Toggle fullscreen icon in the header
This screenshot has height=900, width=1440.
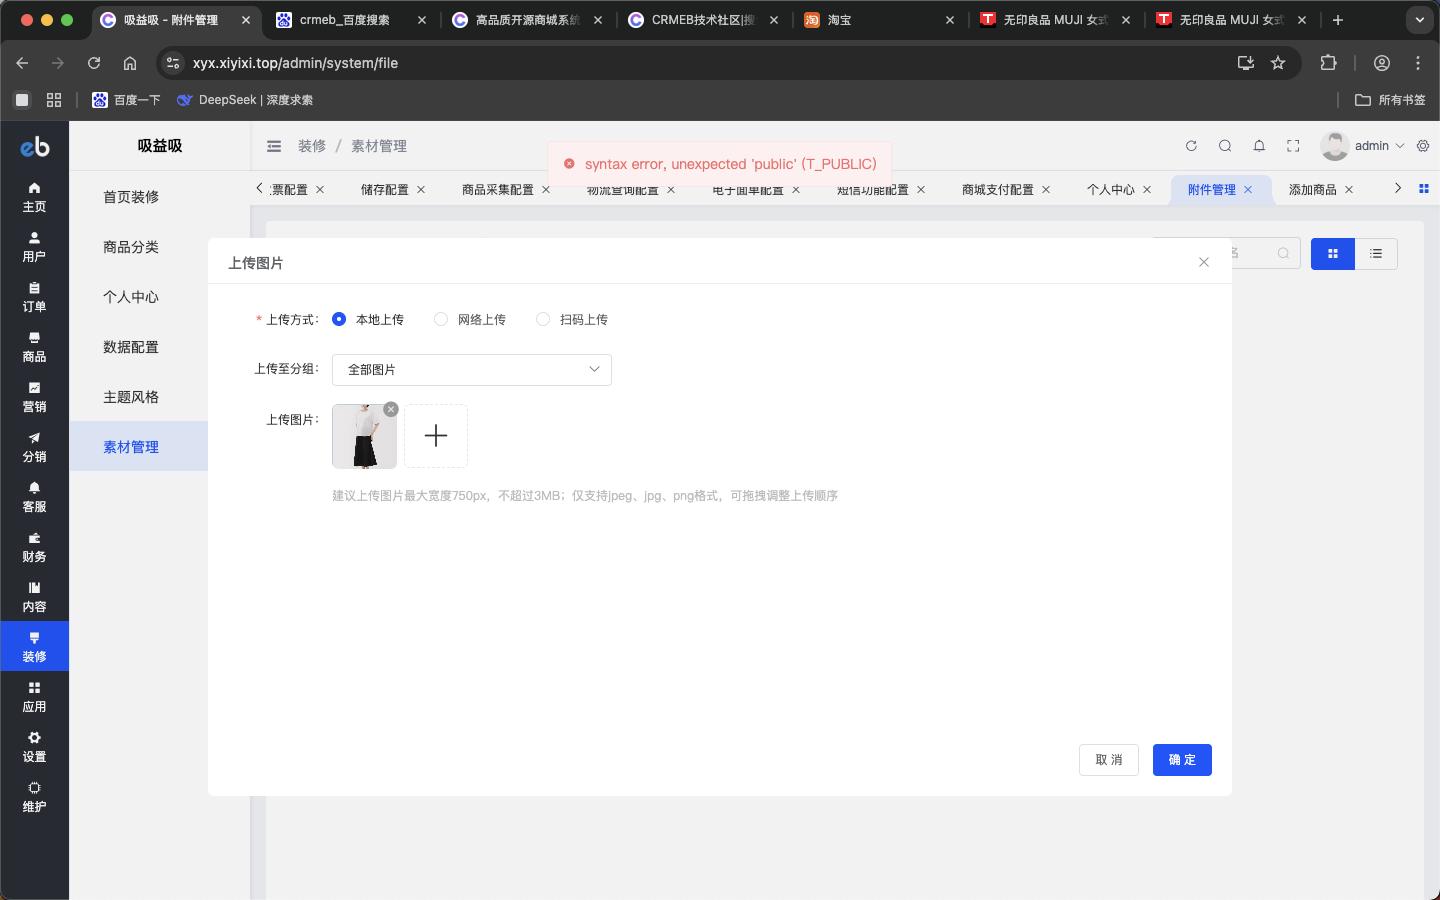[x=1293, y=146]
